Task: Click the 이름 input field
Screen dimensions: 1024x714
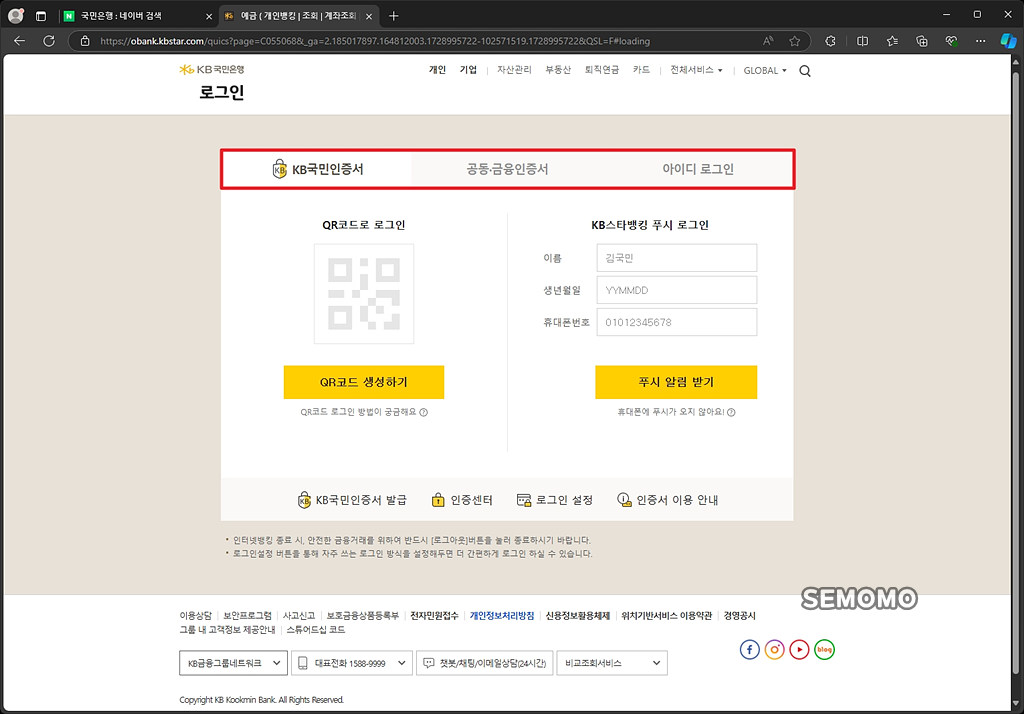Action: (677, 258)
